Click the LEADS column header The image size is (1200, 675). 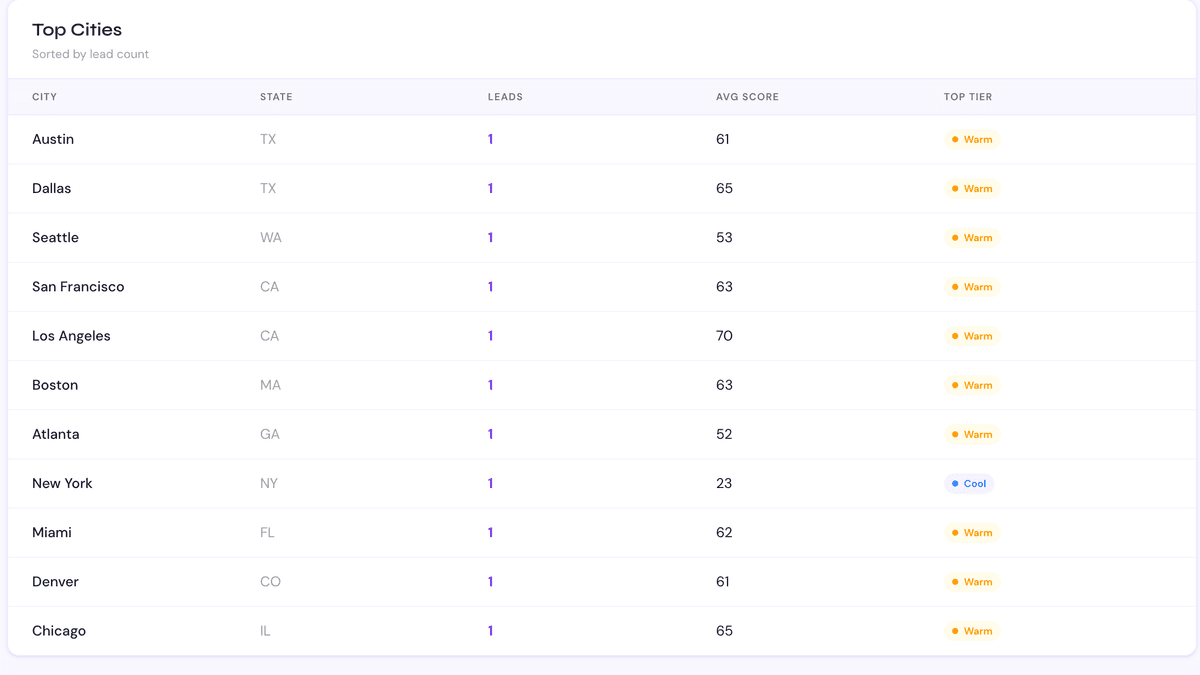click(x=505, y=97)
